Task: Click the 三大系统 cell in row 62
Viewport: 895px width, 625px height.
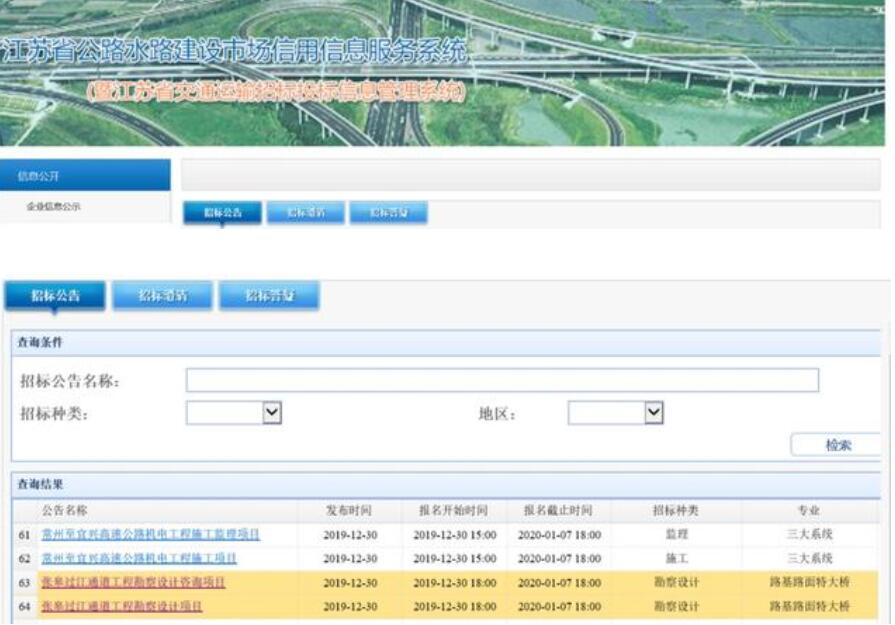Action: 809,558
